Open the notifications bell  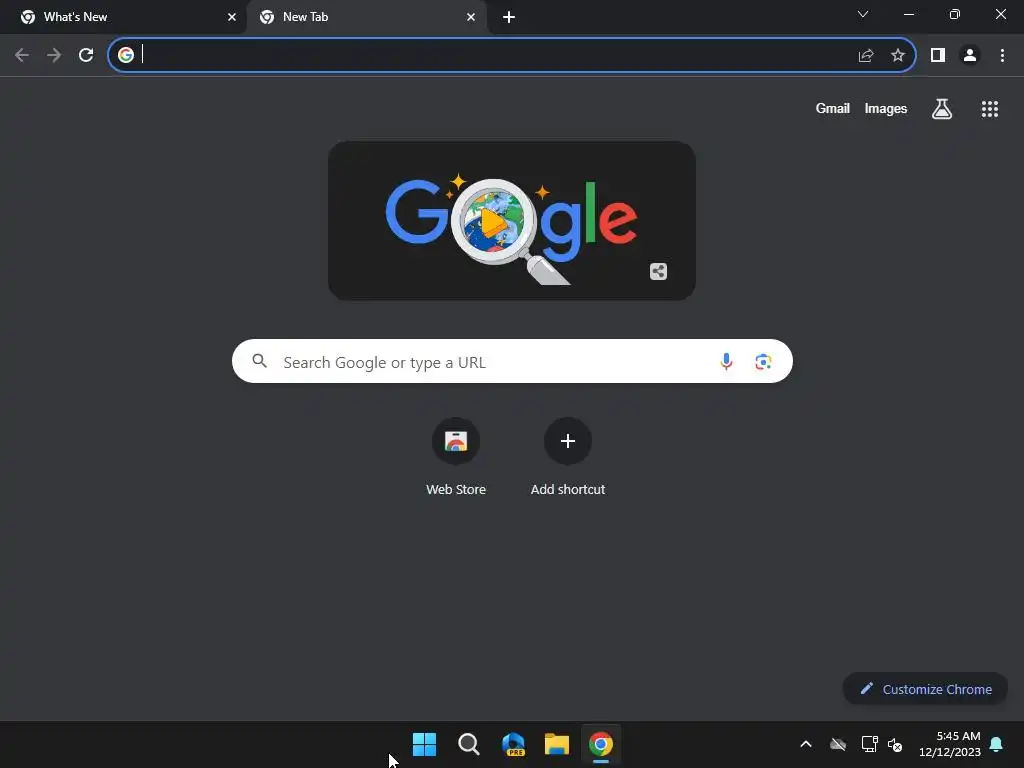coord(997,744)
